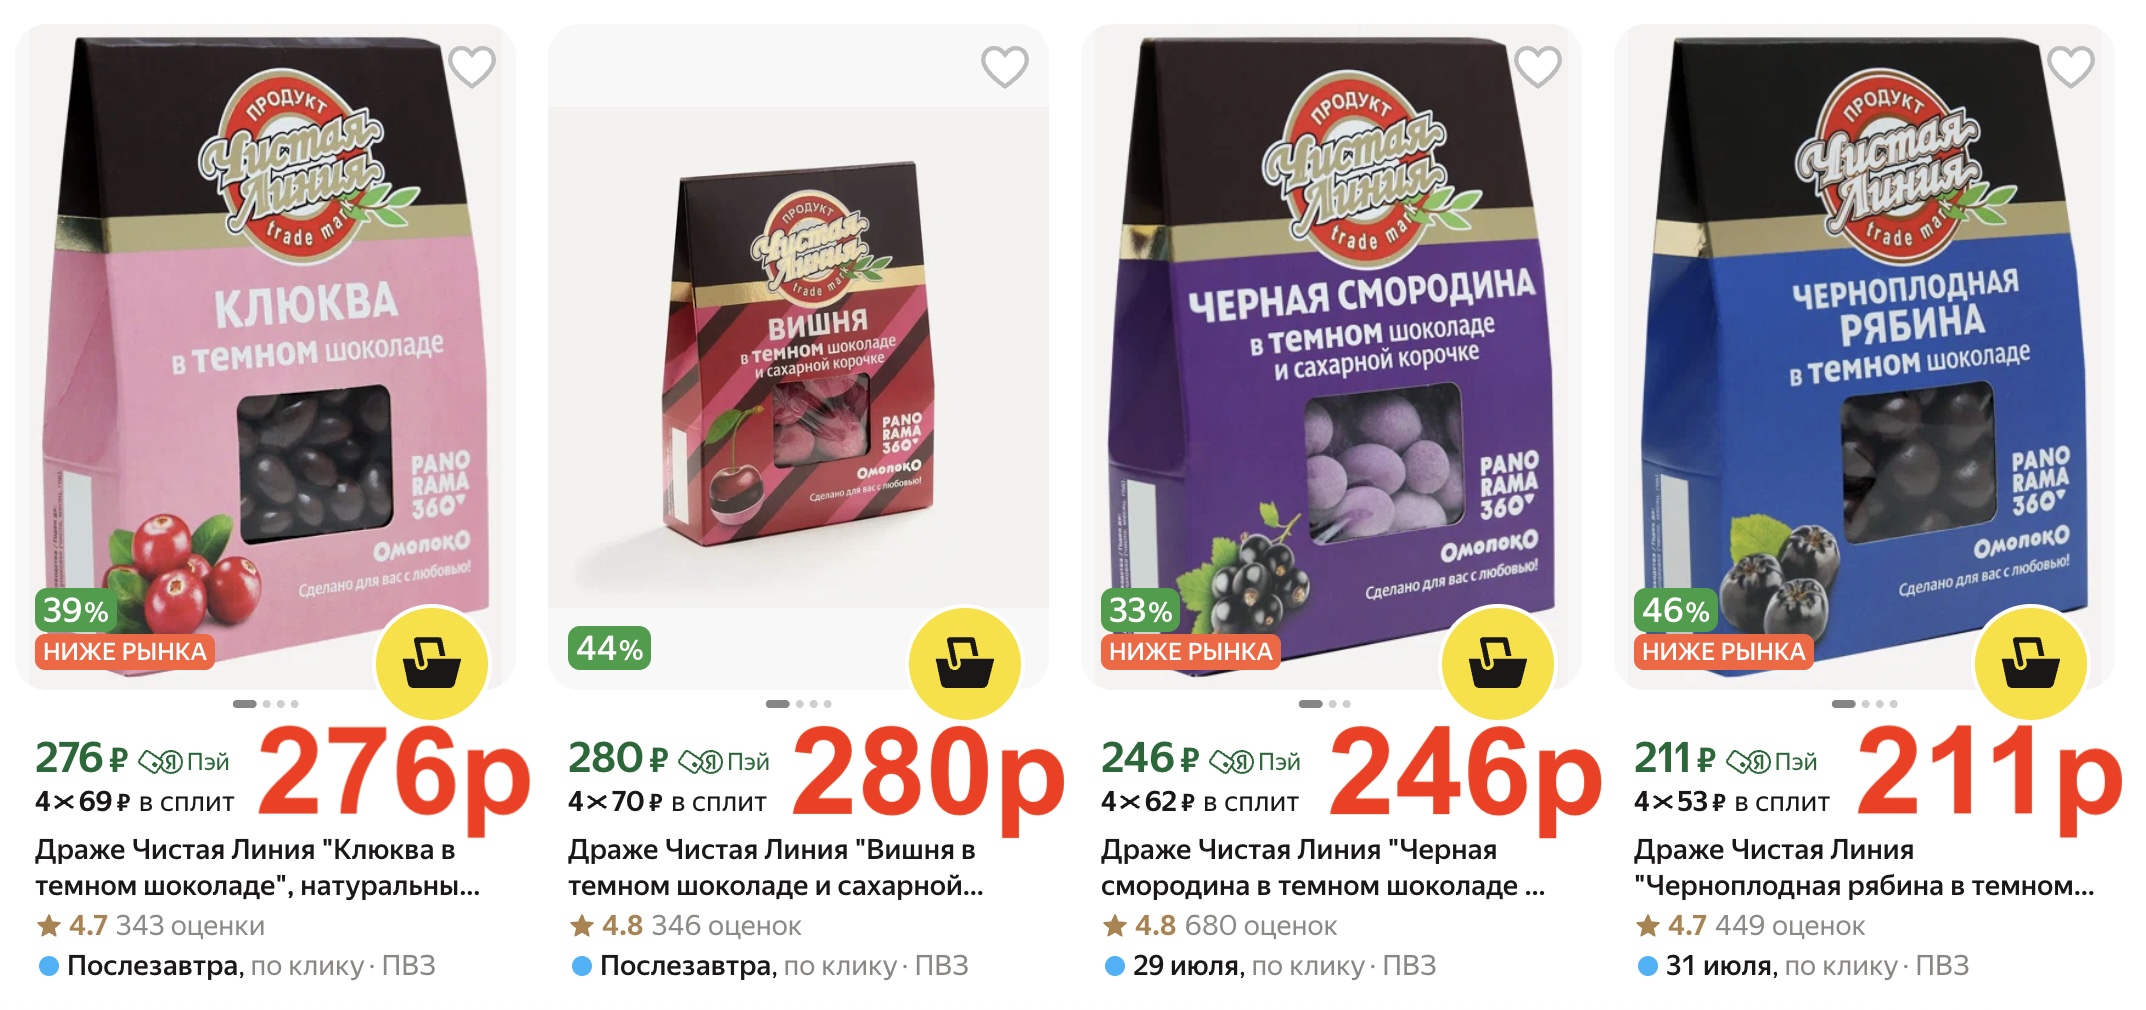The width and height of the screenshot is (2146, 1010).
Task: Add Черноплодная рябина dragee to cart
Action: [2030, 663]
